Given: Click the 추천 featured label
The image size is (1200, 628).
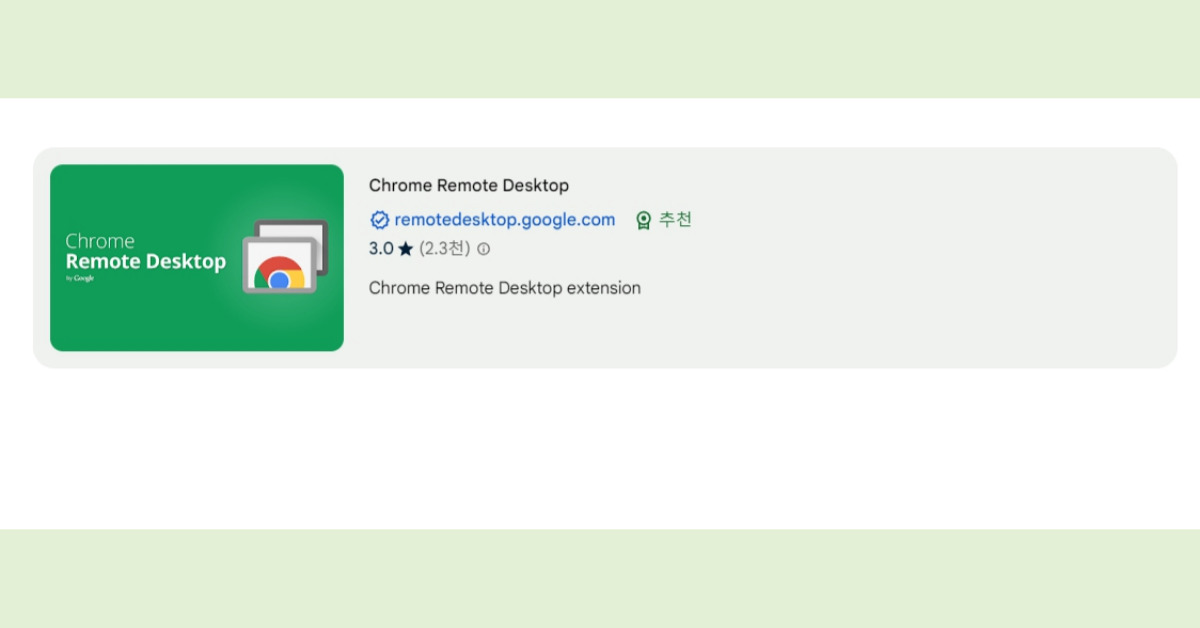Looking at the screenshot, I should [x=675, y=220].
